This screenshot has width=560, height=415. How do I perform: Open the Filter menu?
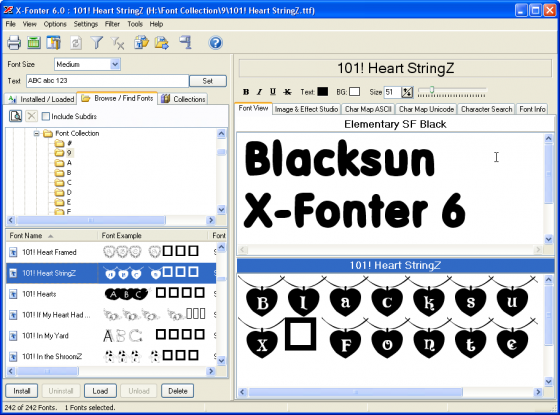(112, 24)
